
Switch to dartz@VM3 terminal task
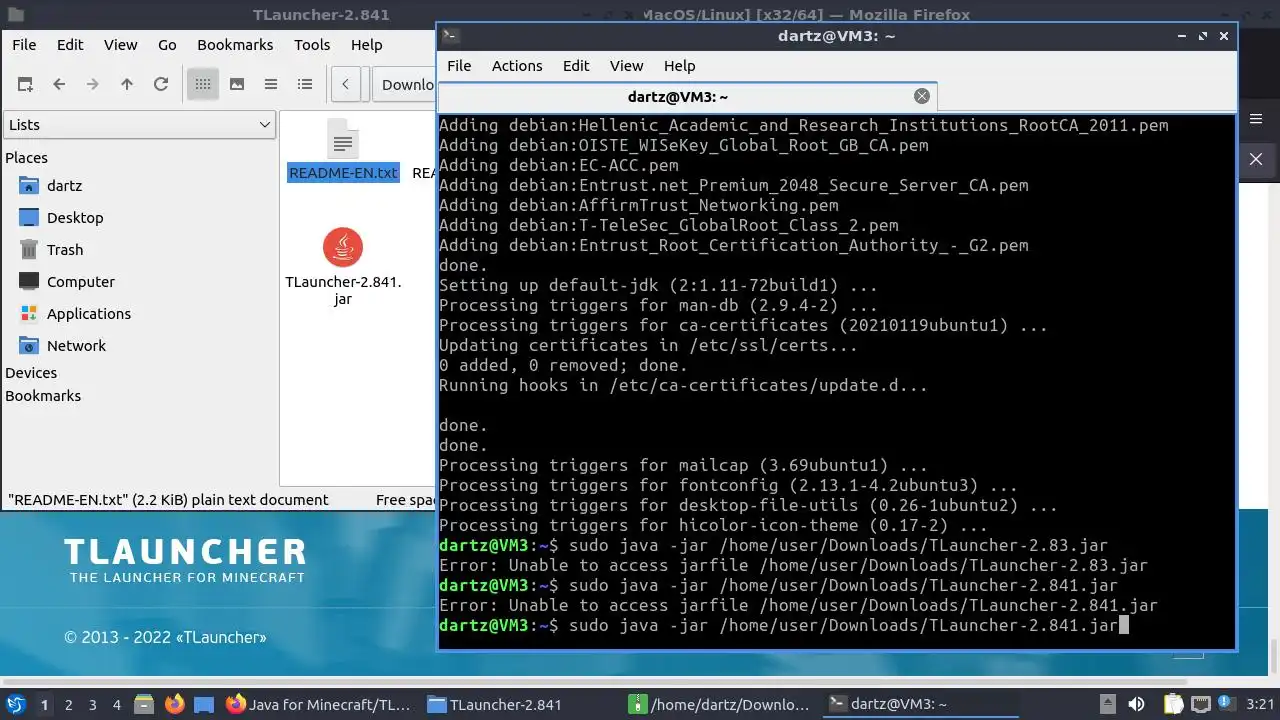point(923,704)
